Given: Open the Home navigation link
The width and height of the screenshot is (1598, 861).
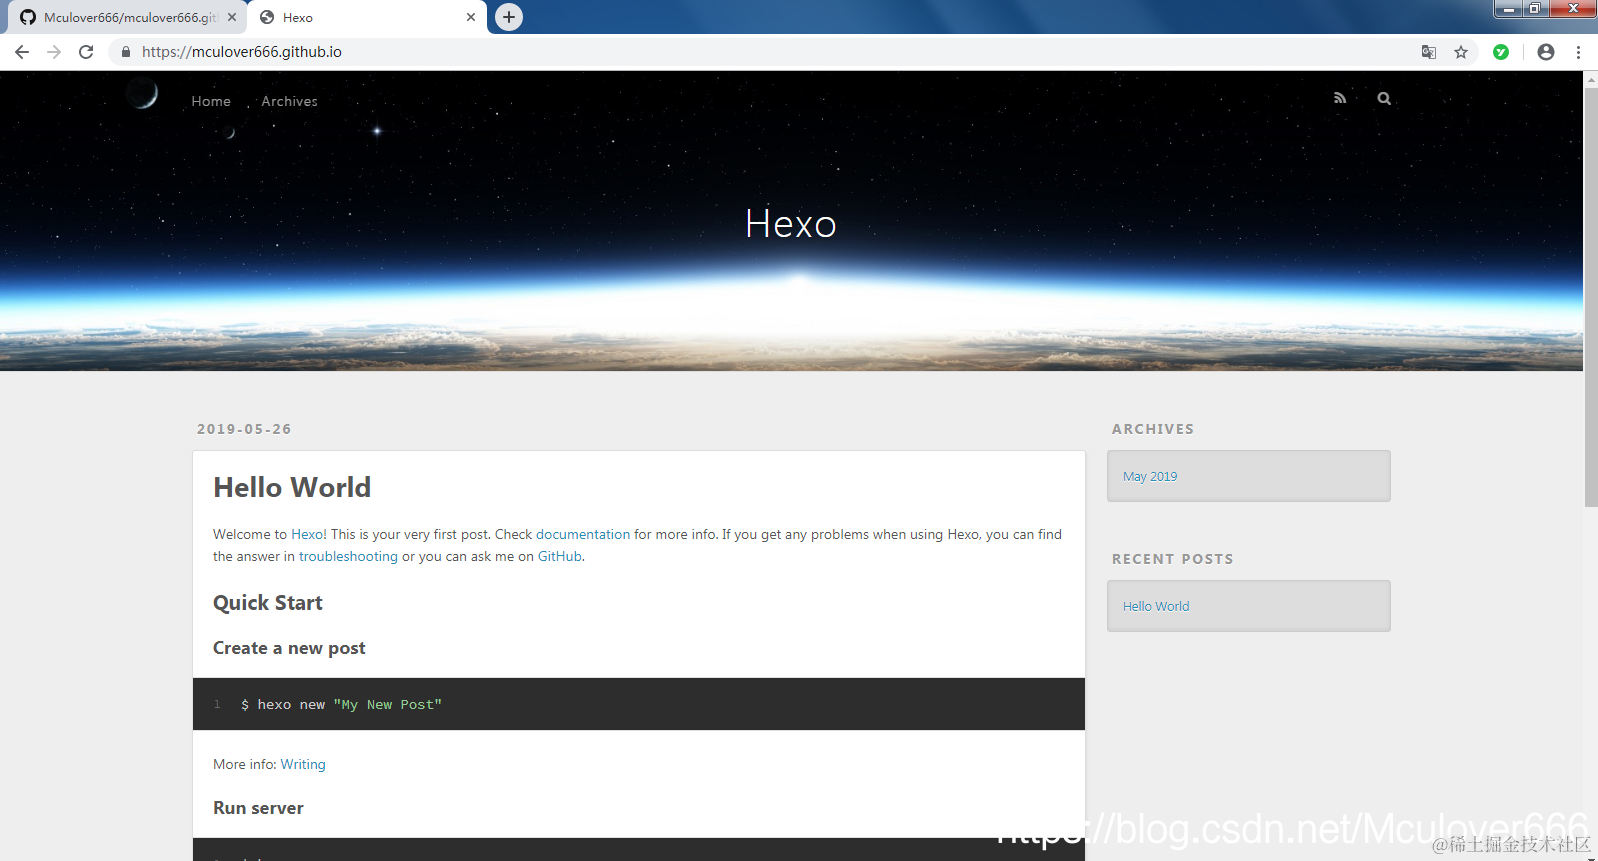Looking at the screenshot, I should point(211,101).
